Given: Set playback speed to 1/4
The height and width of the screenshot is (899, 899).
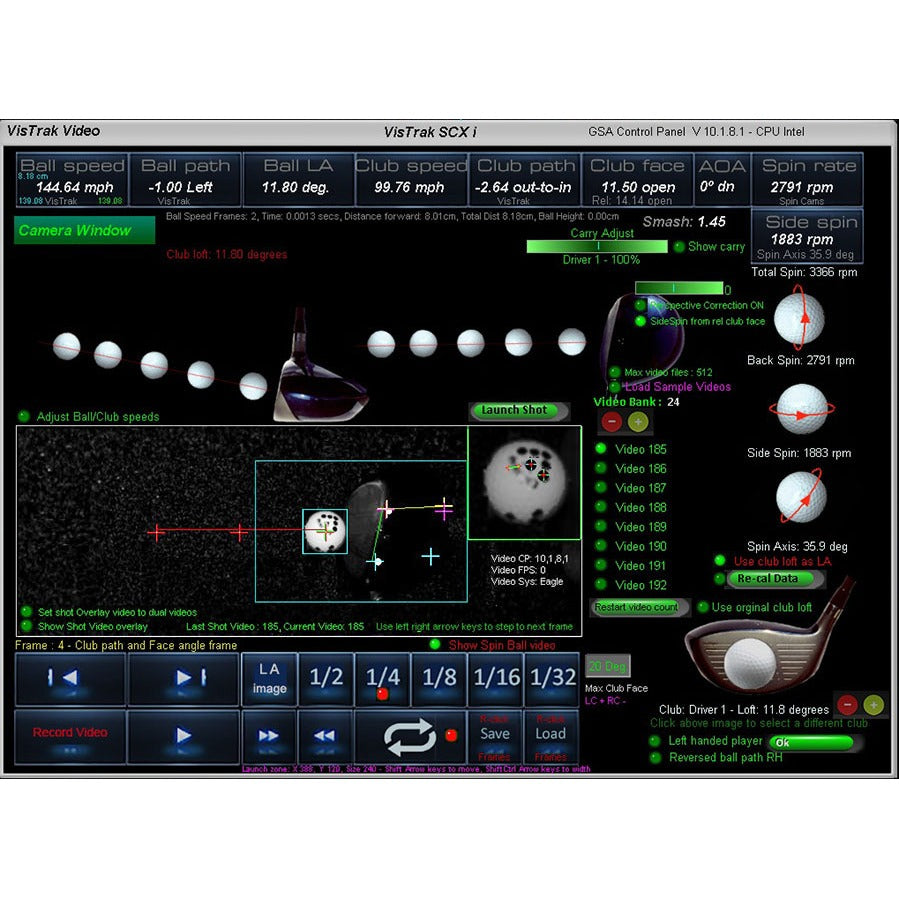Looking at the screenshot, I should click(x=382, y=678).
